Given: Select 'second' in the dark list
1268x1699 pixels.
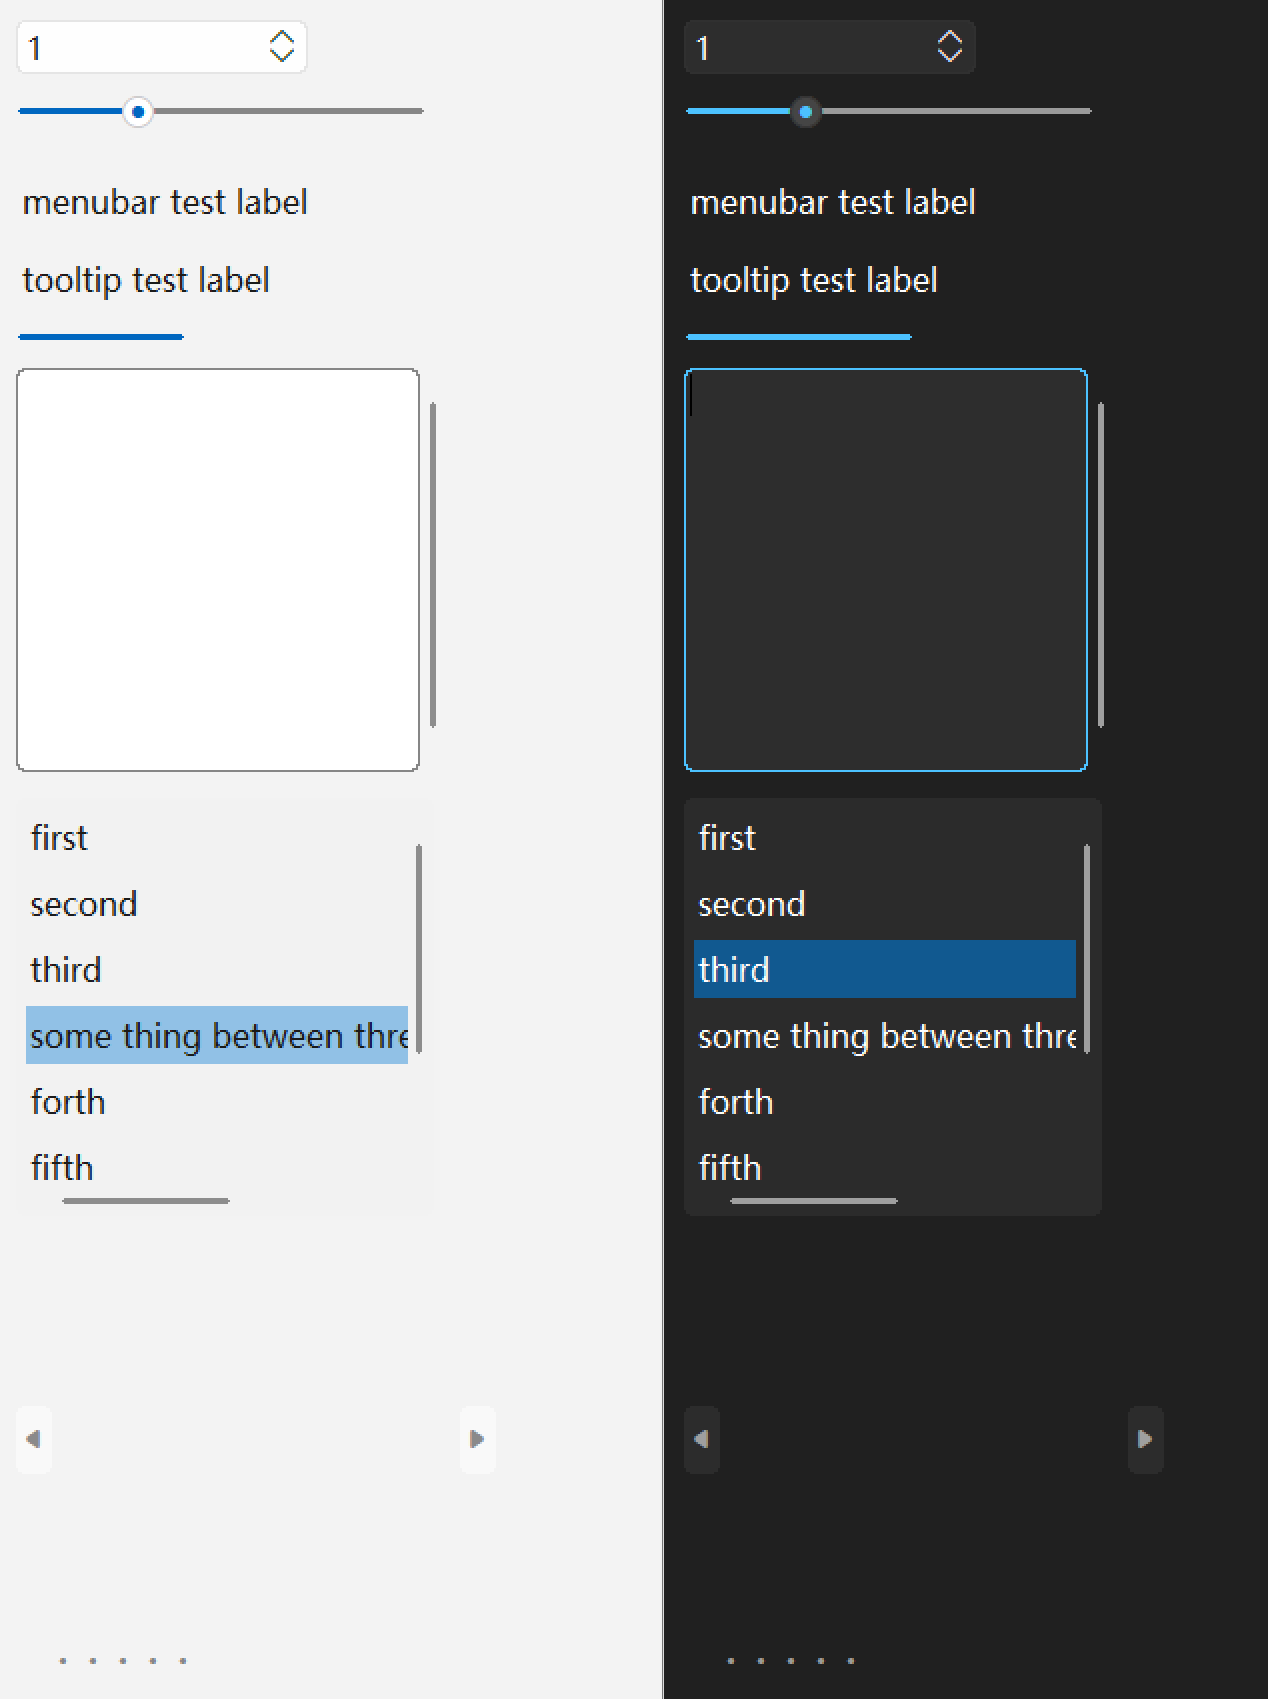Looking at the screenshot, I should 752,904.
